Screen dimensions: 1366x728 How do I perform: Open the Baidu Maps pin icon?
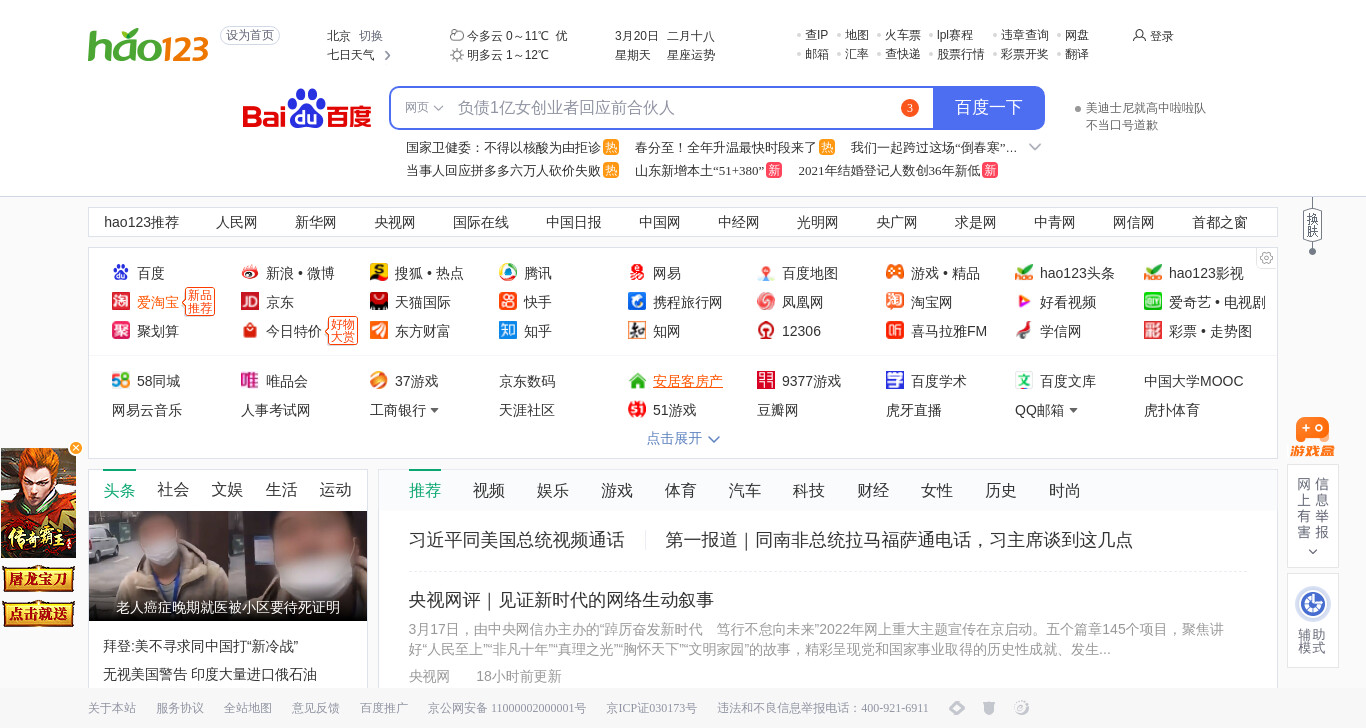[766, 273]
